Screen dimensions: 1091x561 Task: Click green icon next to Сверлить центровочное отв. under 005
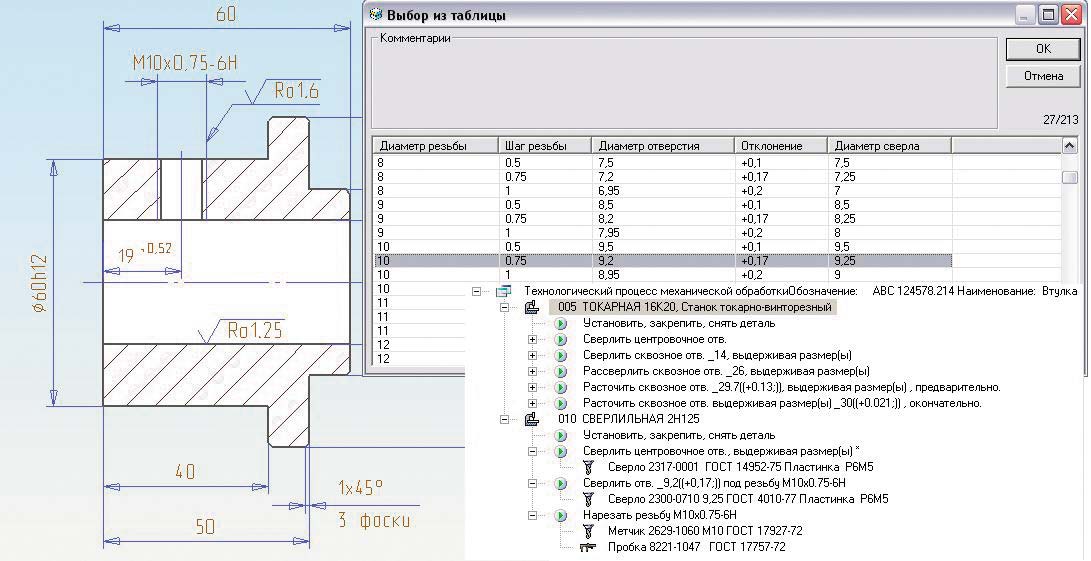point(560,340)
